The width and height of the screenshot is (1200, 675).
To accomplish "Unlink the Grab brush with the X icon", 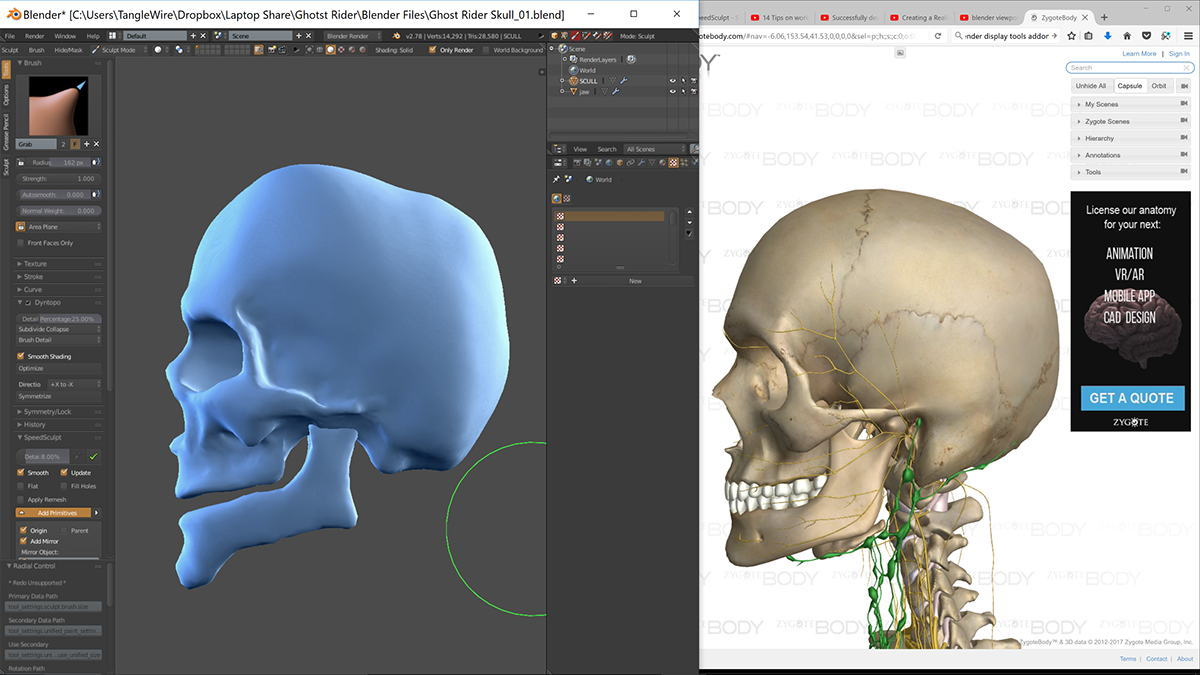I will coord(96,144).
